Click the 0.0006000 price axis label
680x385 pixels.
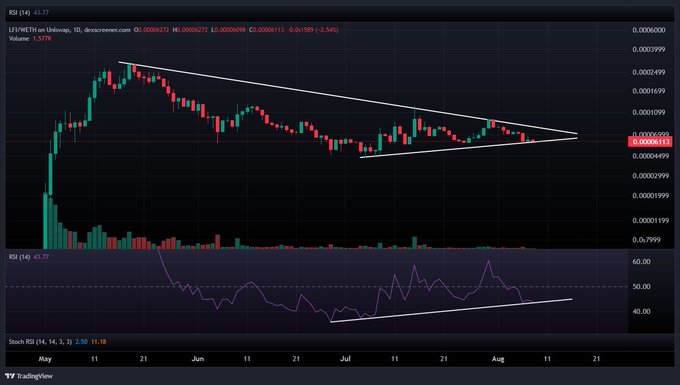[x=648, y=30]
